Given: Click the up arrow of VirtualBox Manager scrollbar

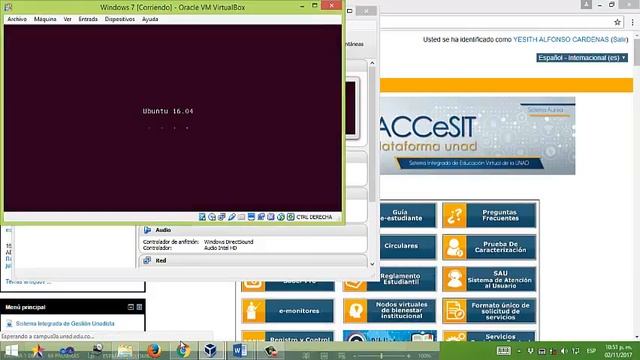Looking at the screenshot, I should point(372,63).
